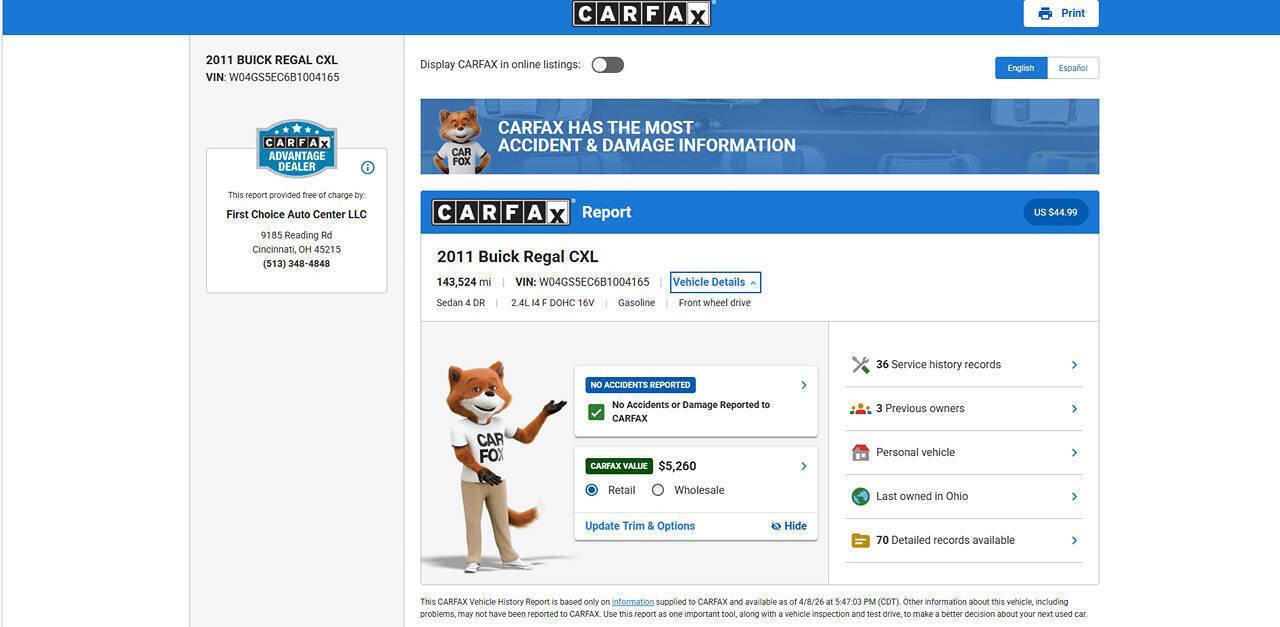This screenshot has height=627, width=1280.
Task: Click the detailed records folder icon
Action: coord(860,541)
